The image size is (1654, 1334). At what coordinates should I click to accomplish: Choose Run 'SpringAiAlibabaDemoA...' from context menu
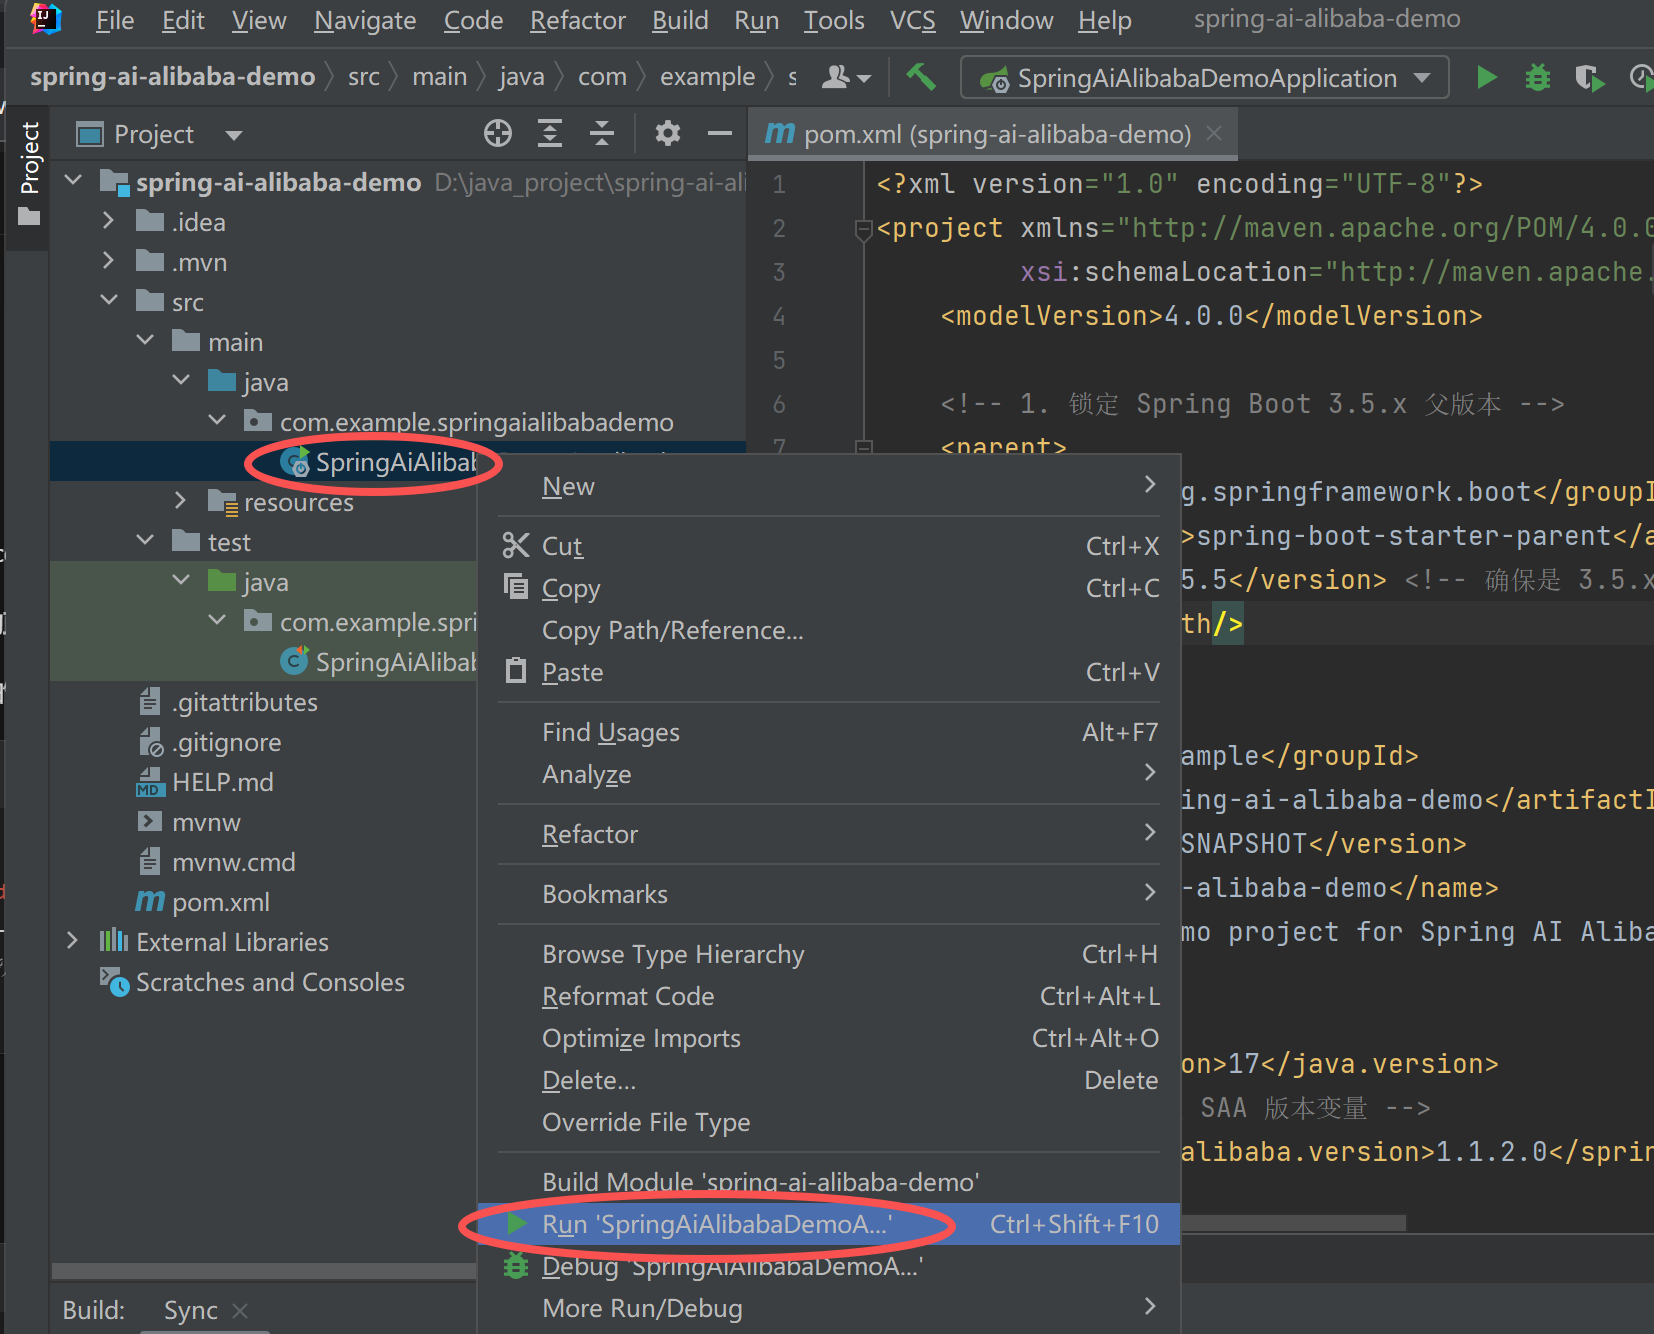829,1224
